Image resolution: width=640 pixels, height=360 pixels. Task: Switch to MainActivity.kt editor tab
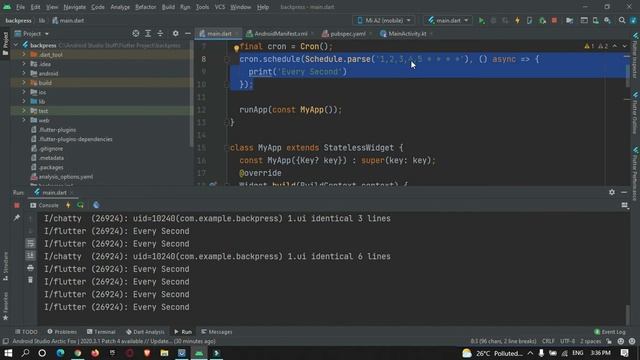407,33
